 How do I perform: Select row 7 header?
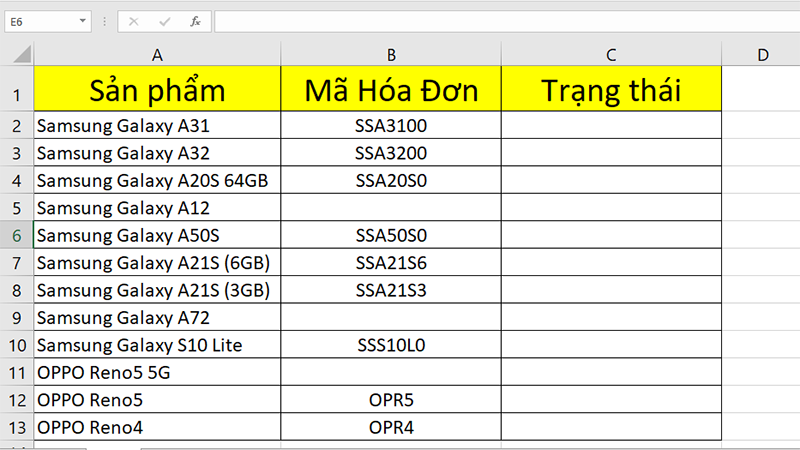click(17, 263)
